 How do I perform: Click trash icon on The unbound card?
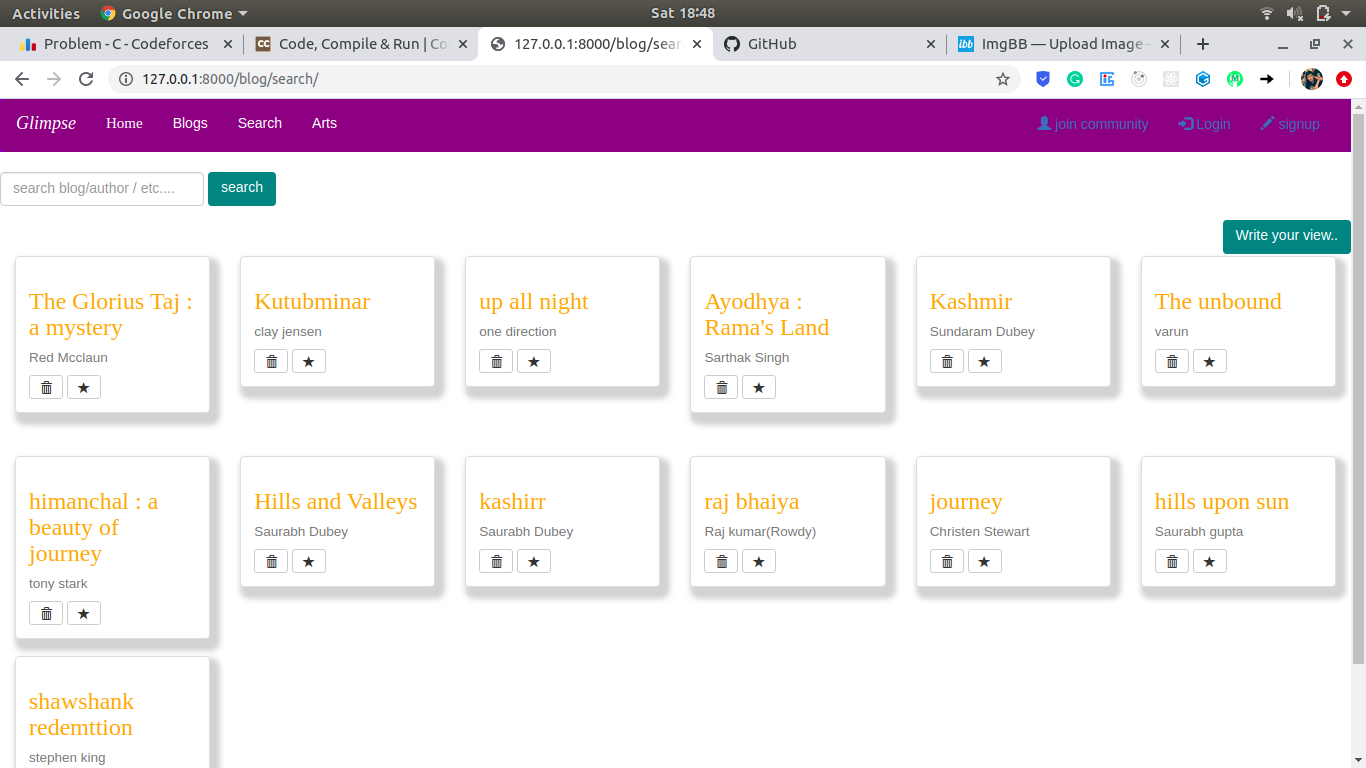click(1172, 361)
